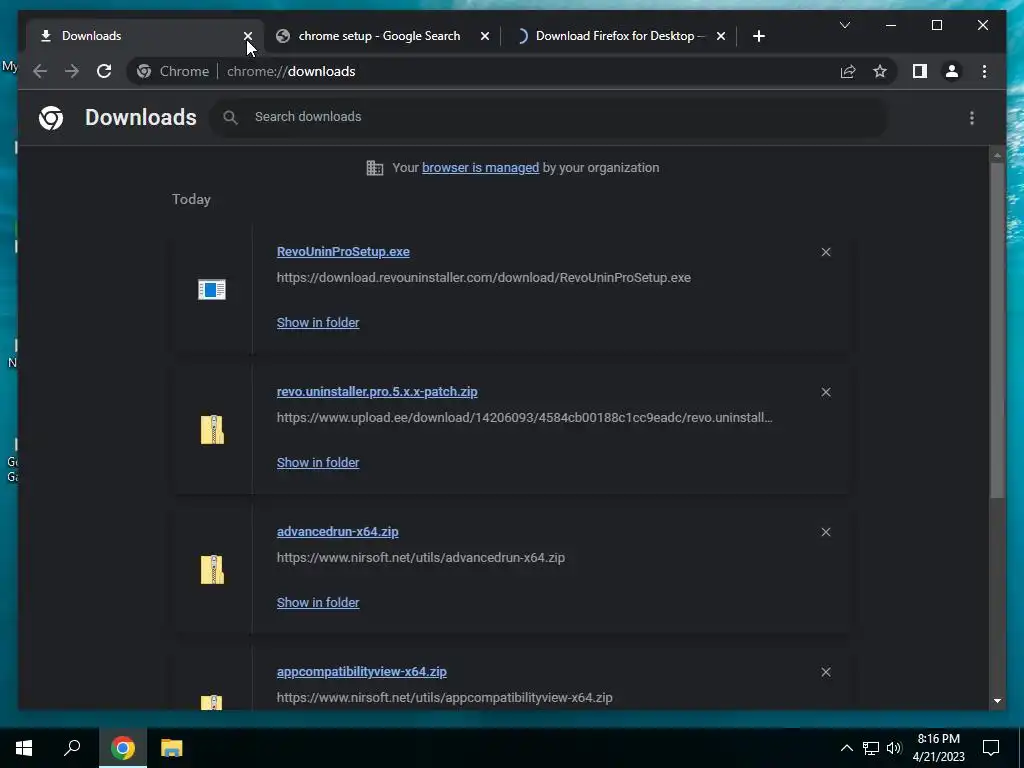The height and width of the screenshot is (768, 1024).
Task: Open a new tab with plus button
Action: click(x=758, y=36)
